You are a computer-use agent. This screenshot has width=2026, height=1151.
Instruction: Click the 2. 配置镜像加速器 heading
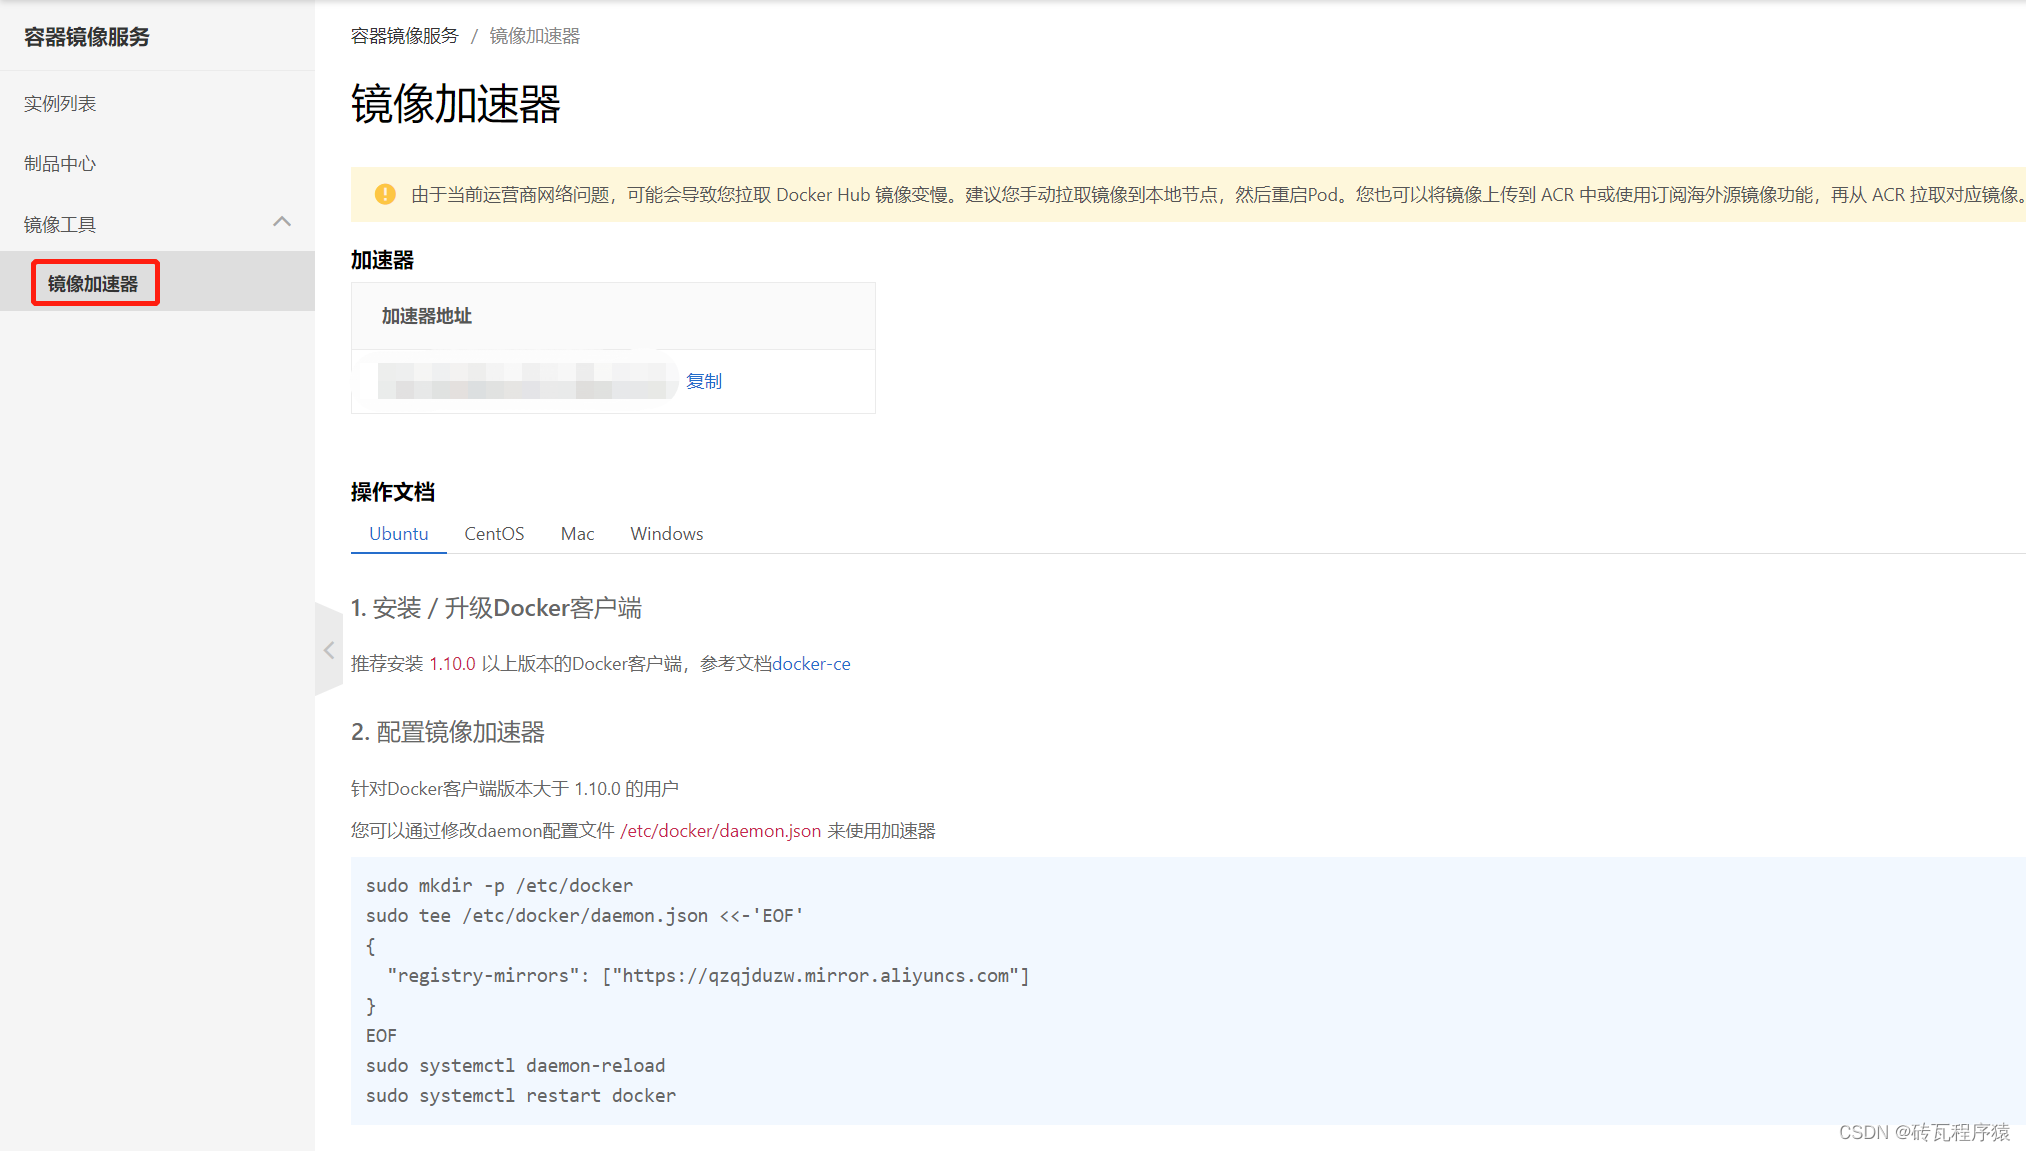coord(448,732)
